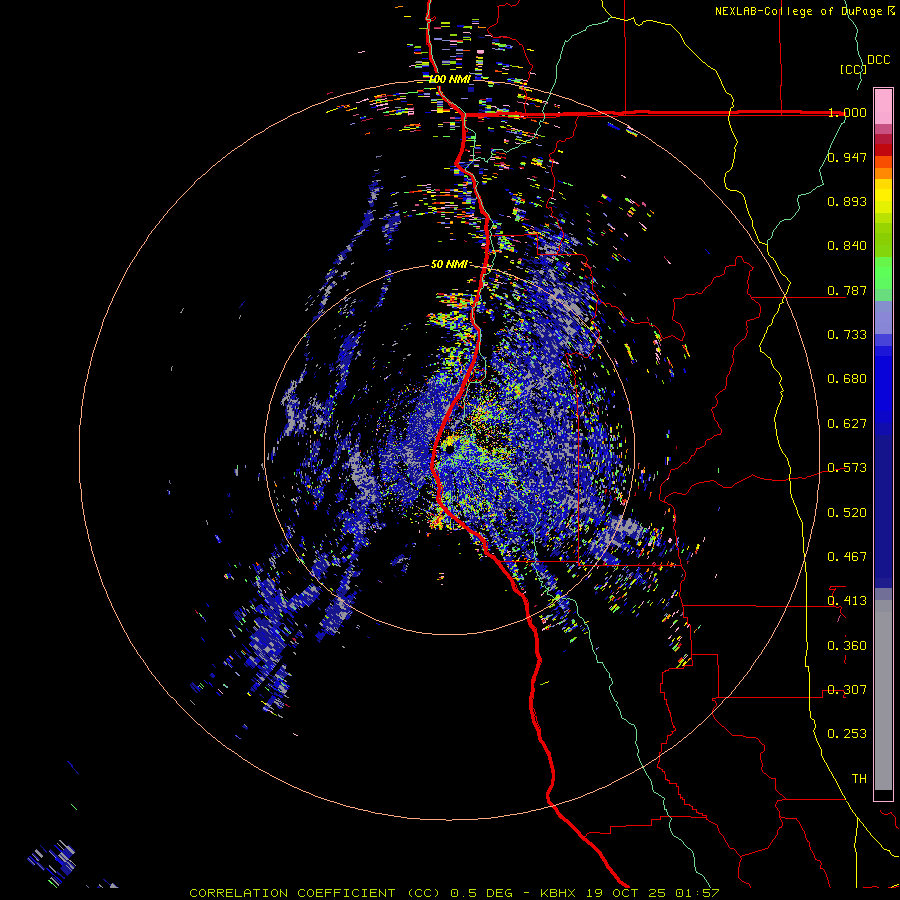The image size is (900, 900).
Task: Click the 0.840 legend value
Action: pos(847,246)
